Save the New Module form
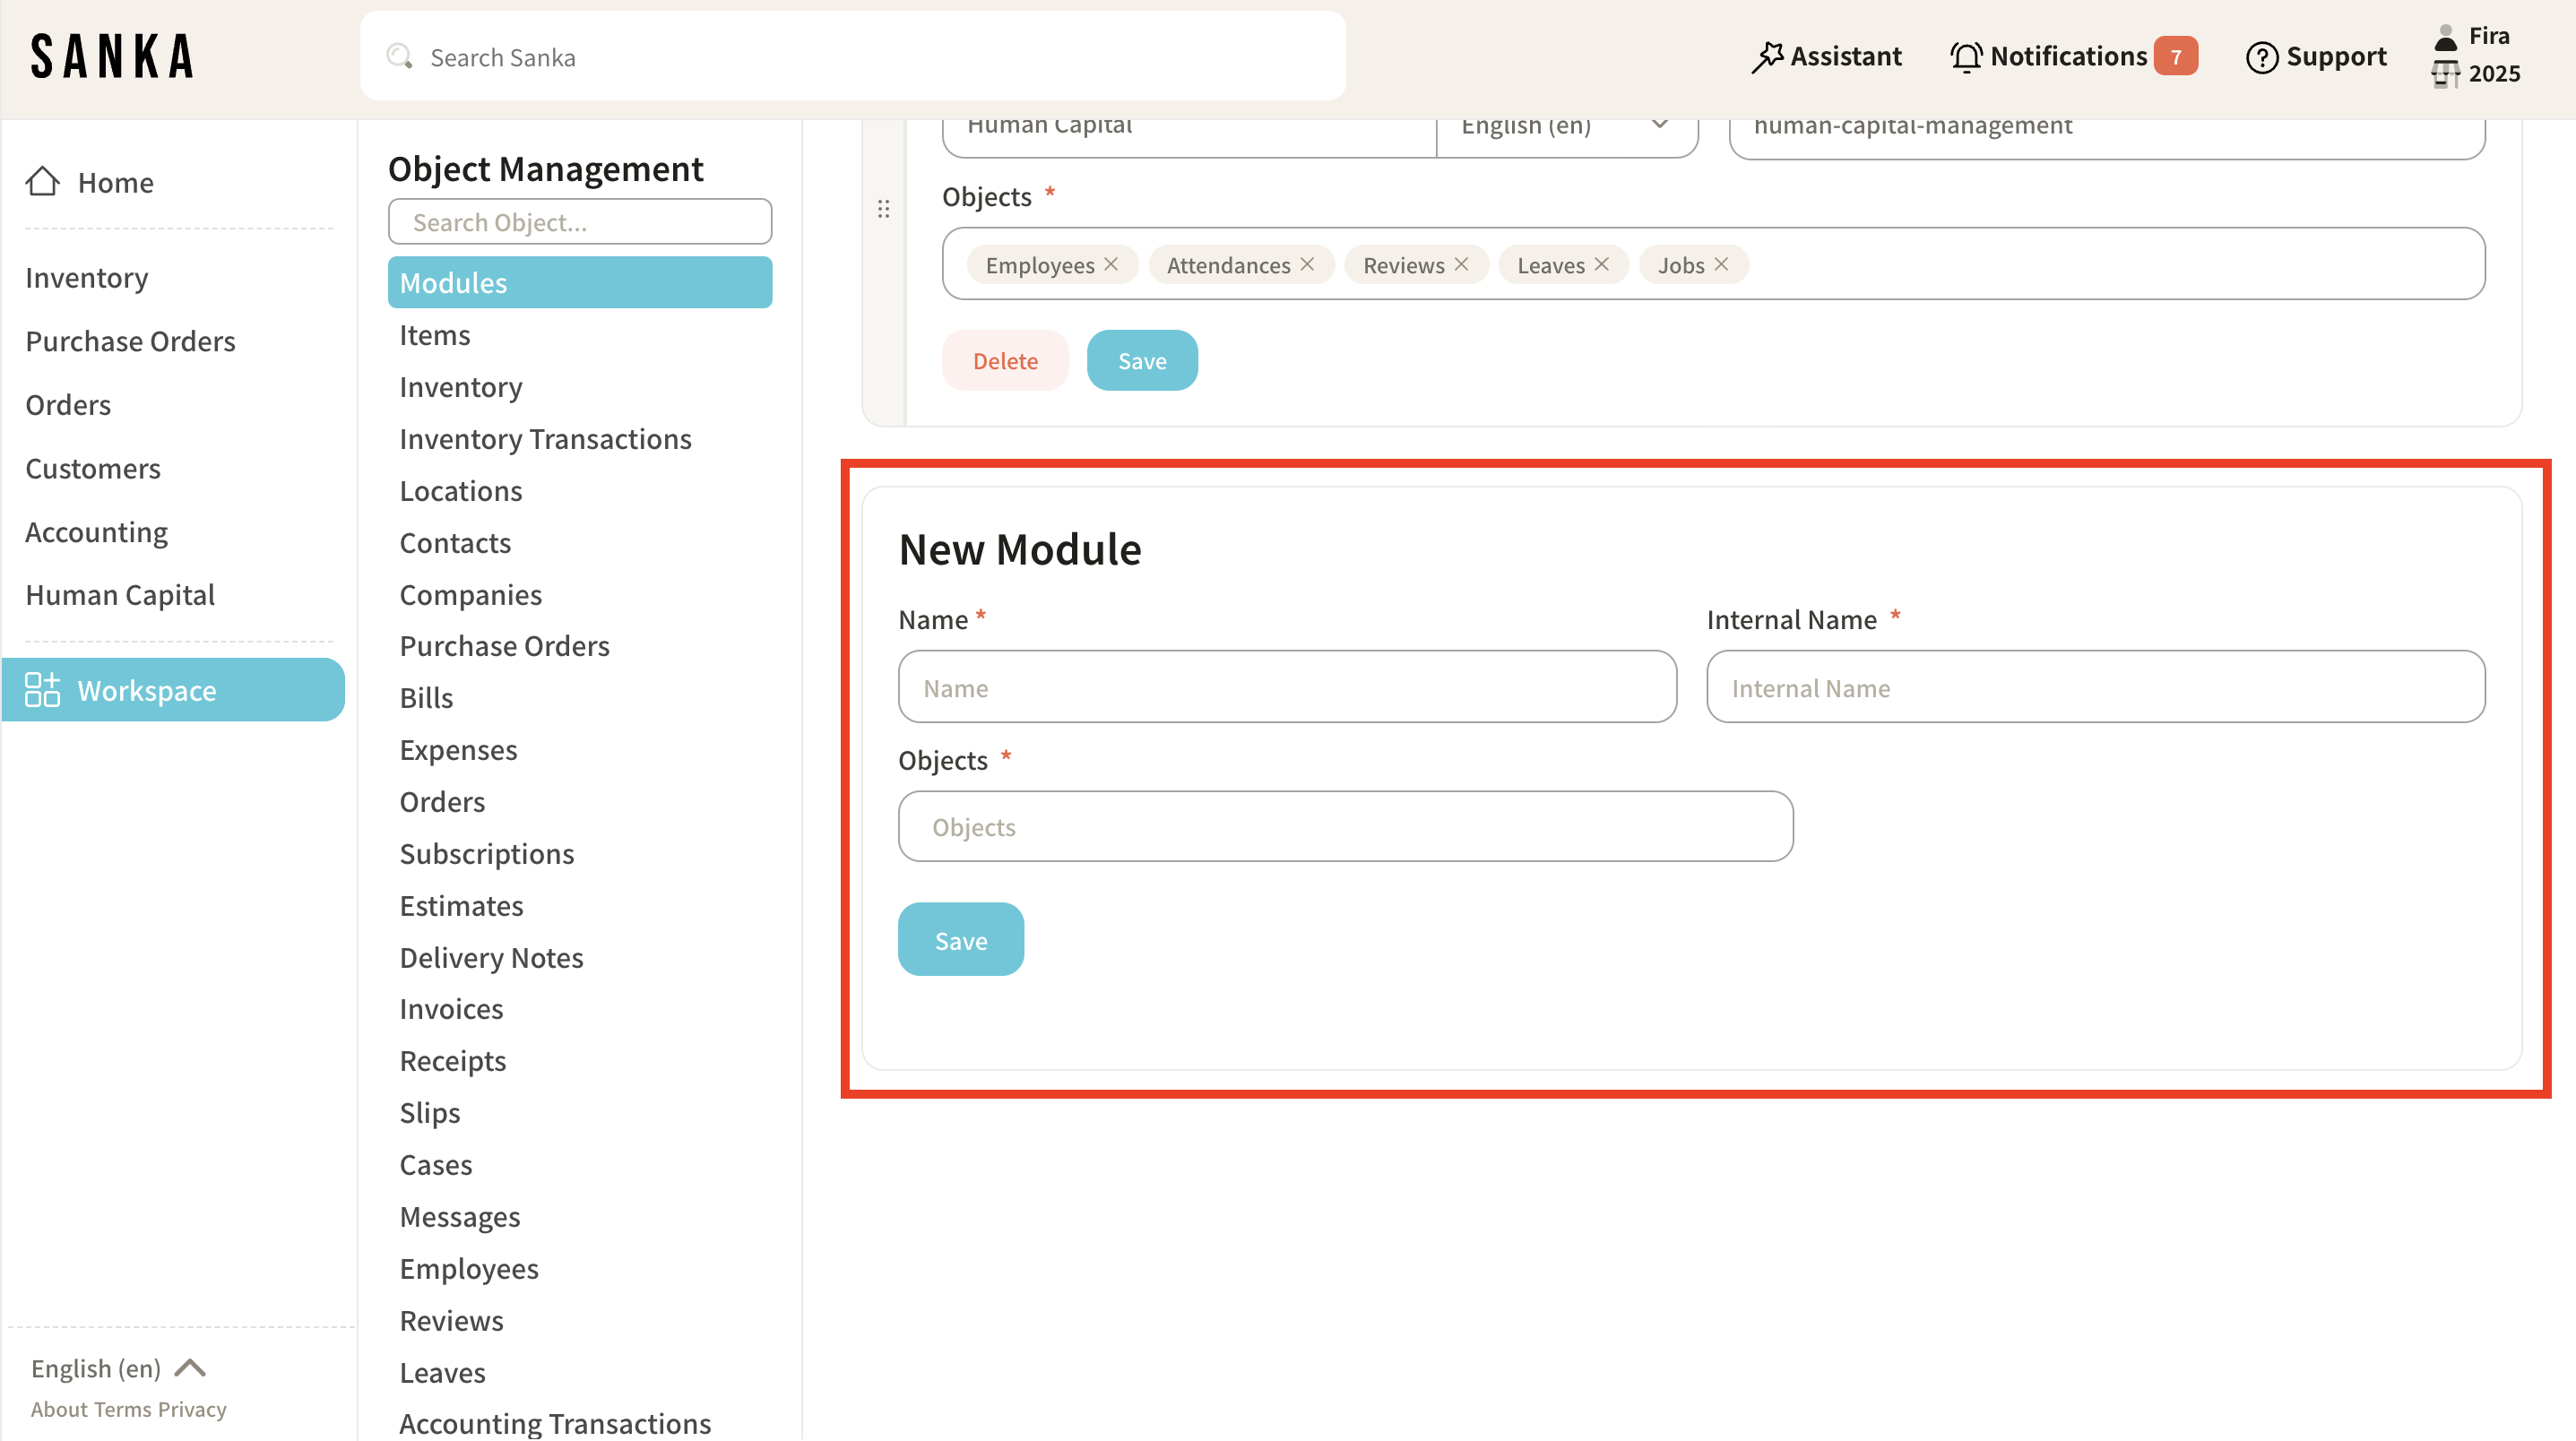 pyautogui.click(x=960, y=940)
